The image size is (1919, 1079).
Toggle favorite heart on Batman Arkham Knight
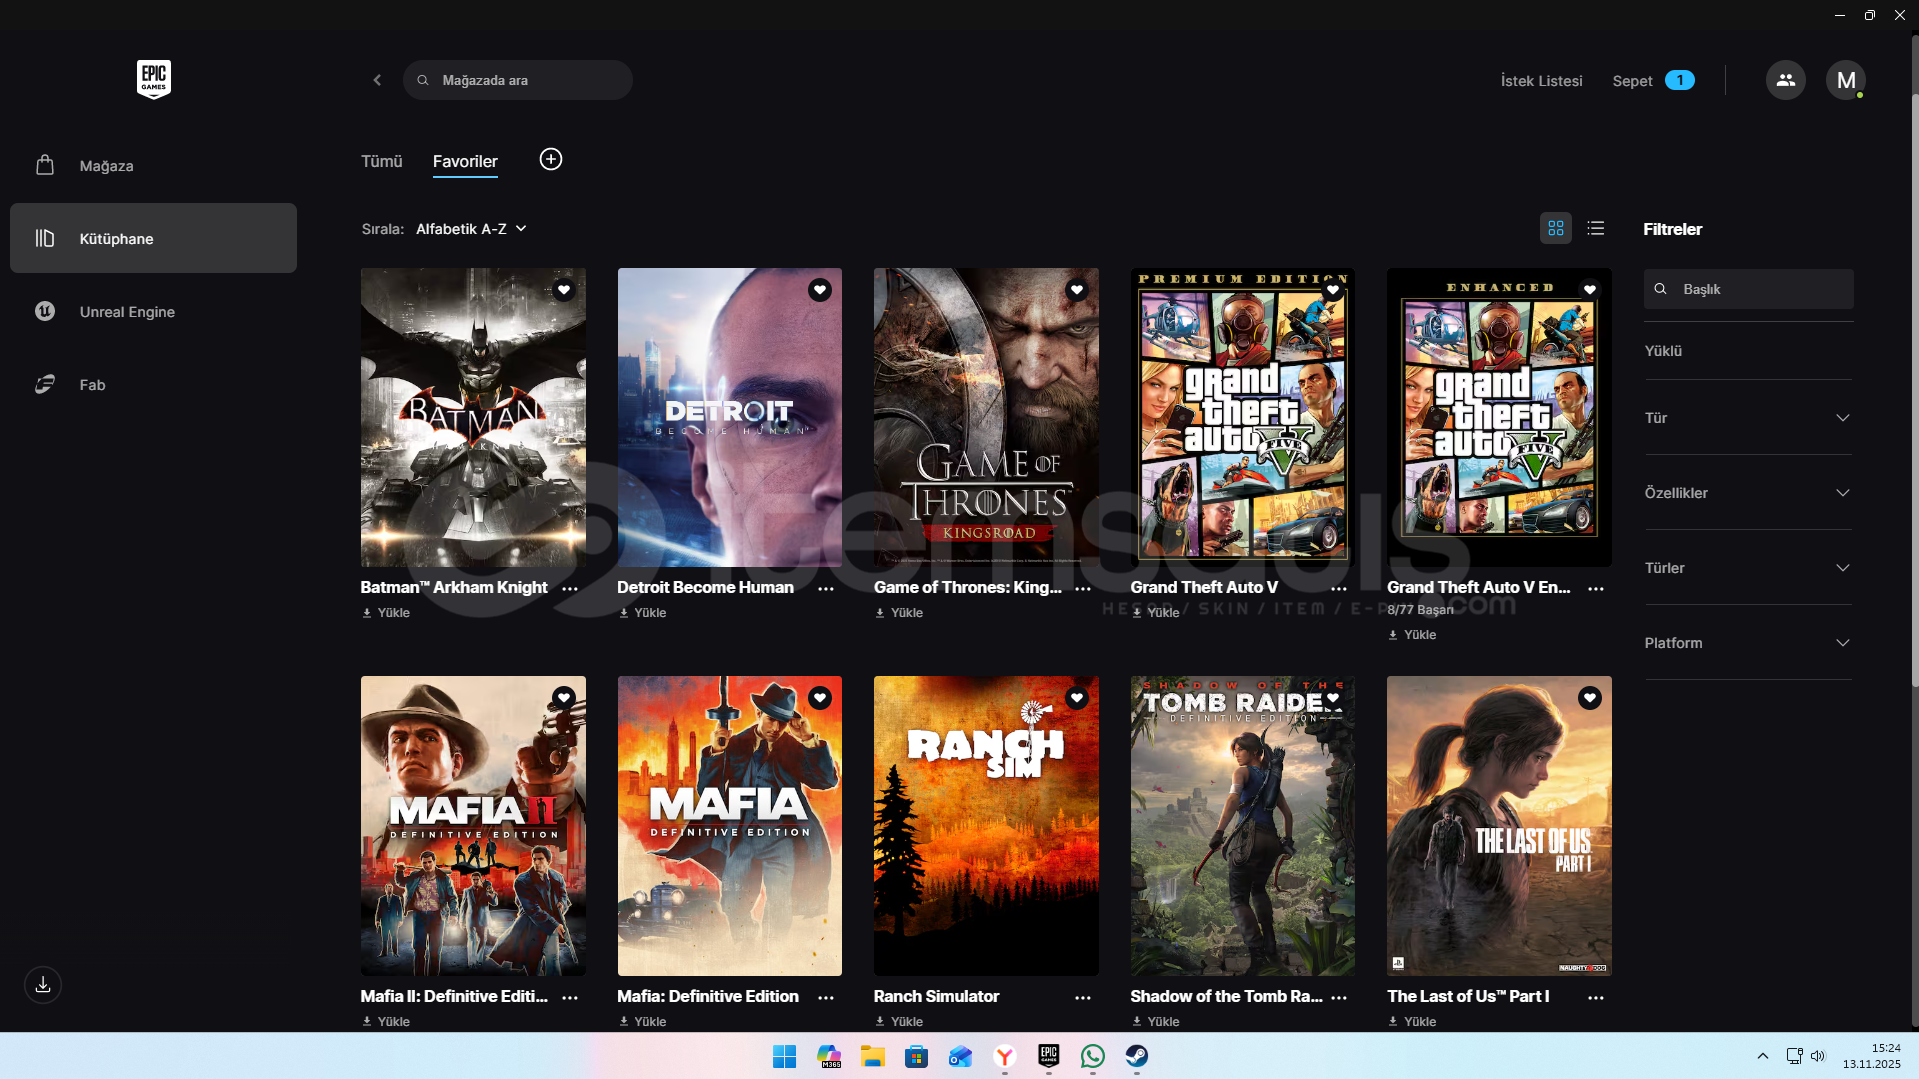pos(563,290)
